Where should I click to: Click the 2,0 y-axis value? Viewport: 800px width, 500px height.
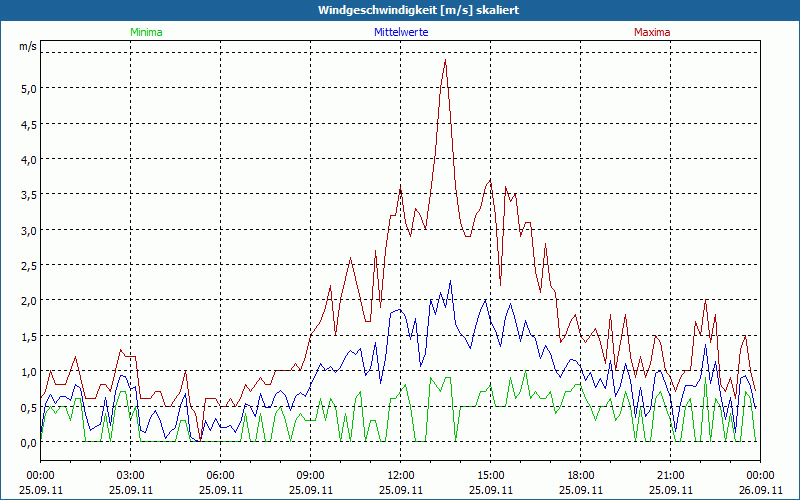[x=28, y=301]
